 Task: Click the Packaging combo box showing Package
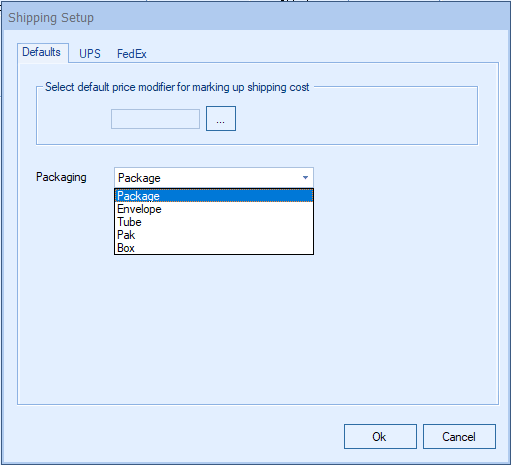[214, 178]
